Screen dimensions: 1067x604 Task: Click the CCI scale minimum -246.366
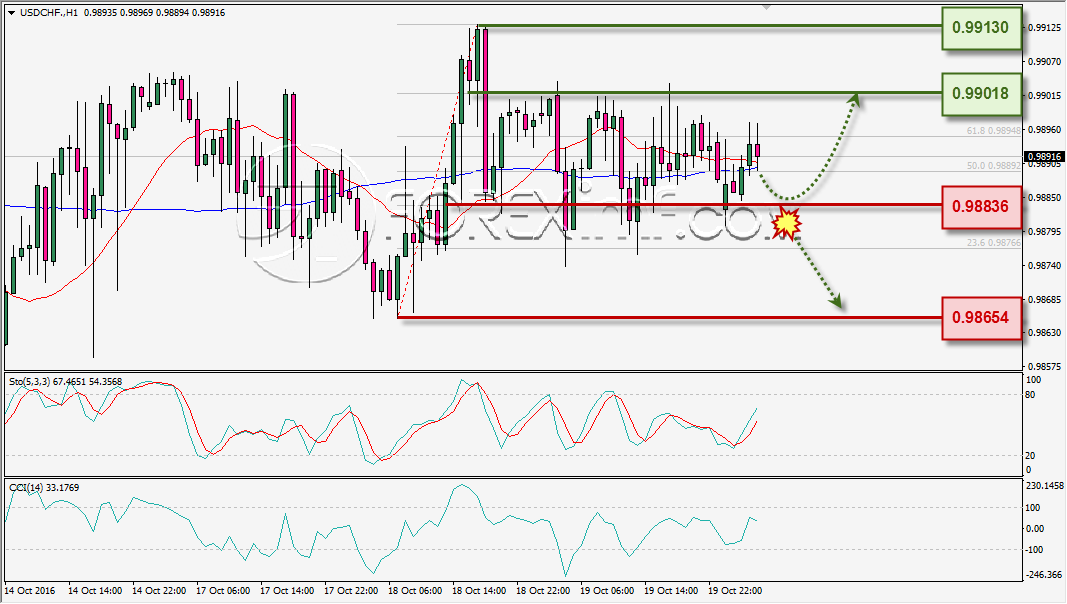point(1044,575)
